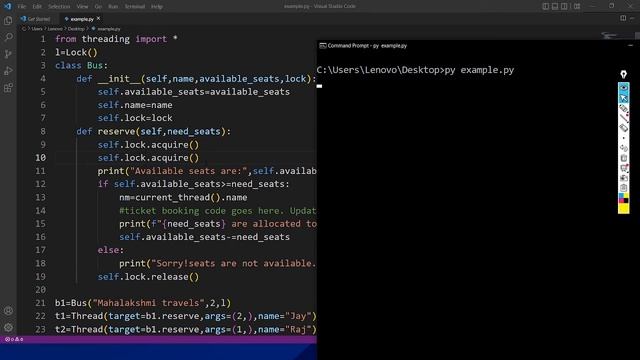
Task: Open the File menu
Action: tap(22, 7)
